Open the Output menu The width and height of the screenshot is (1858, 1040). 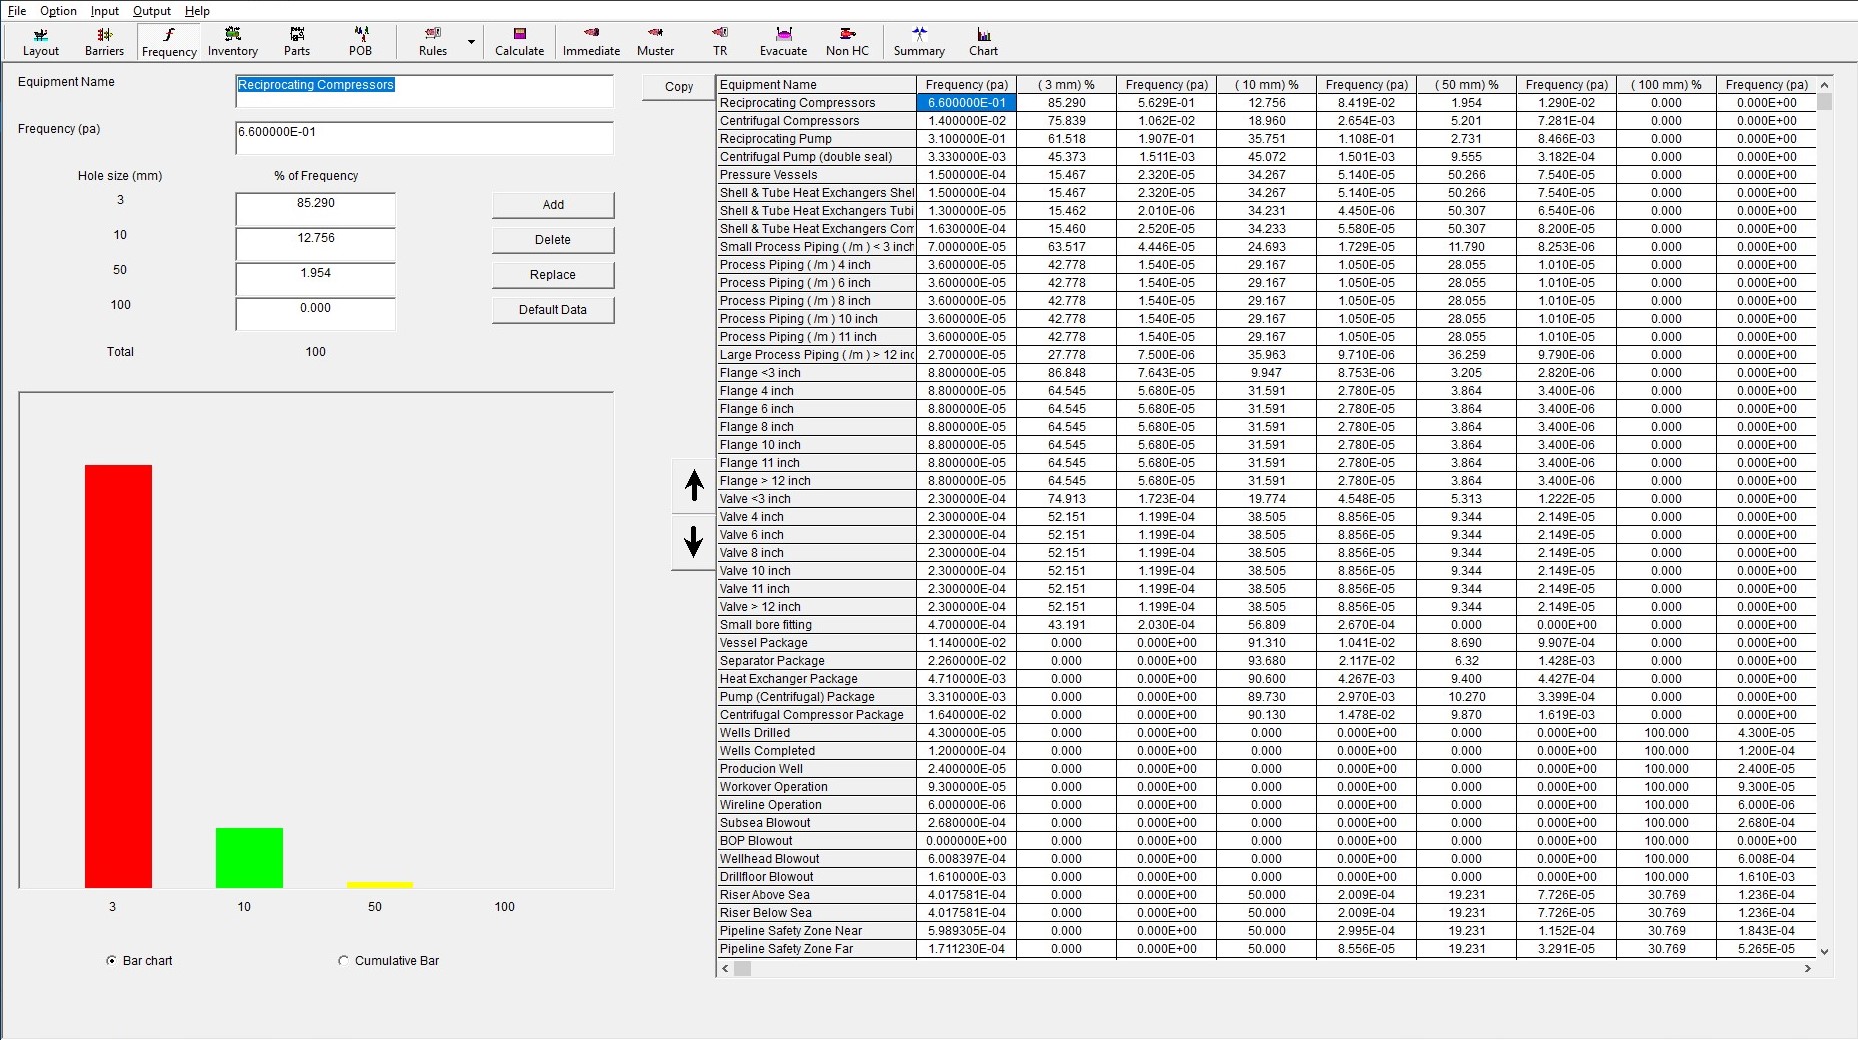(x=152, y=11)
